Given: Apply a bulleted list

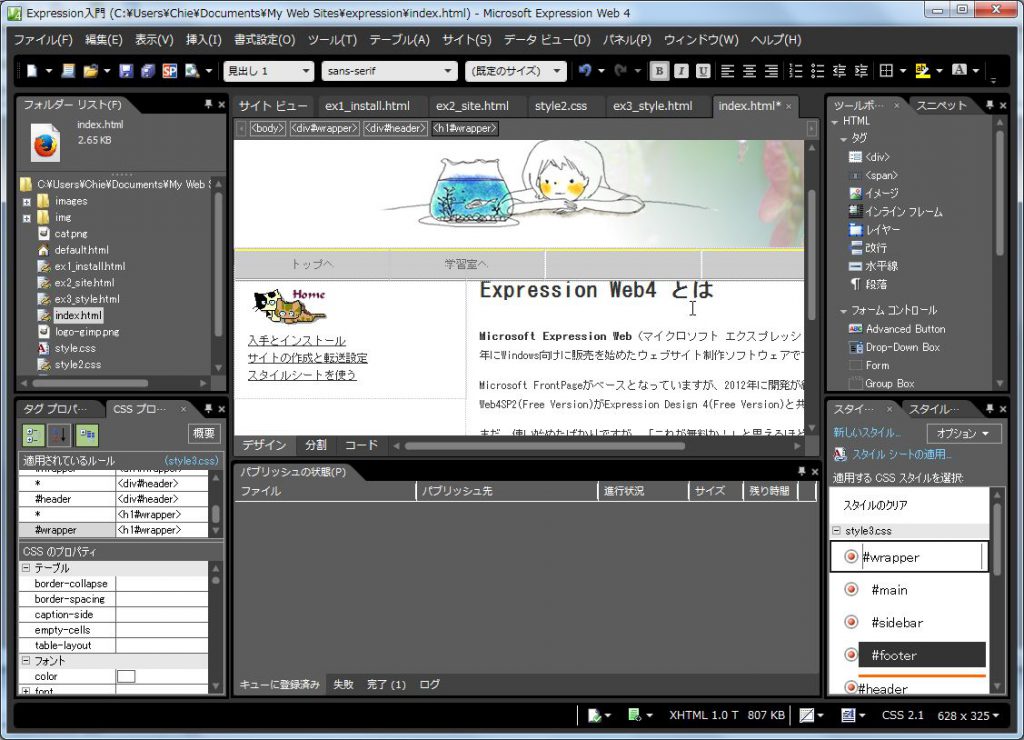Looking at the screenshot, I should click(817, 71).
